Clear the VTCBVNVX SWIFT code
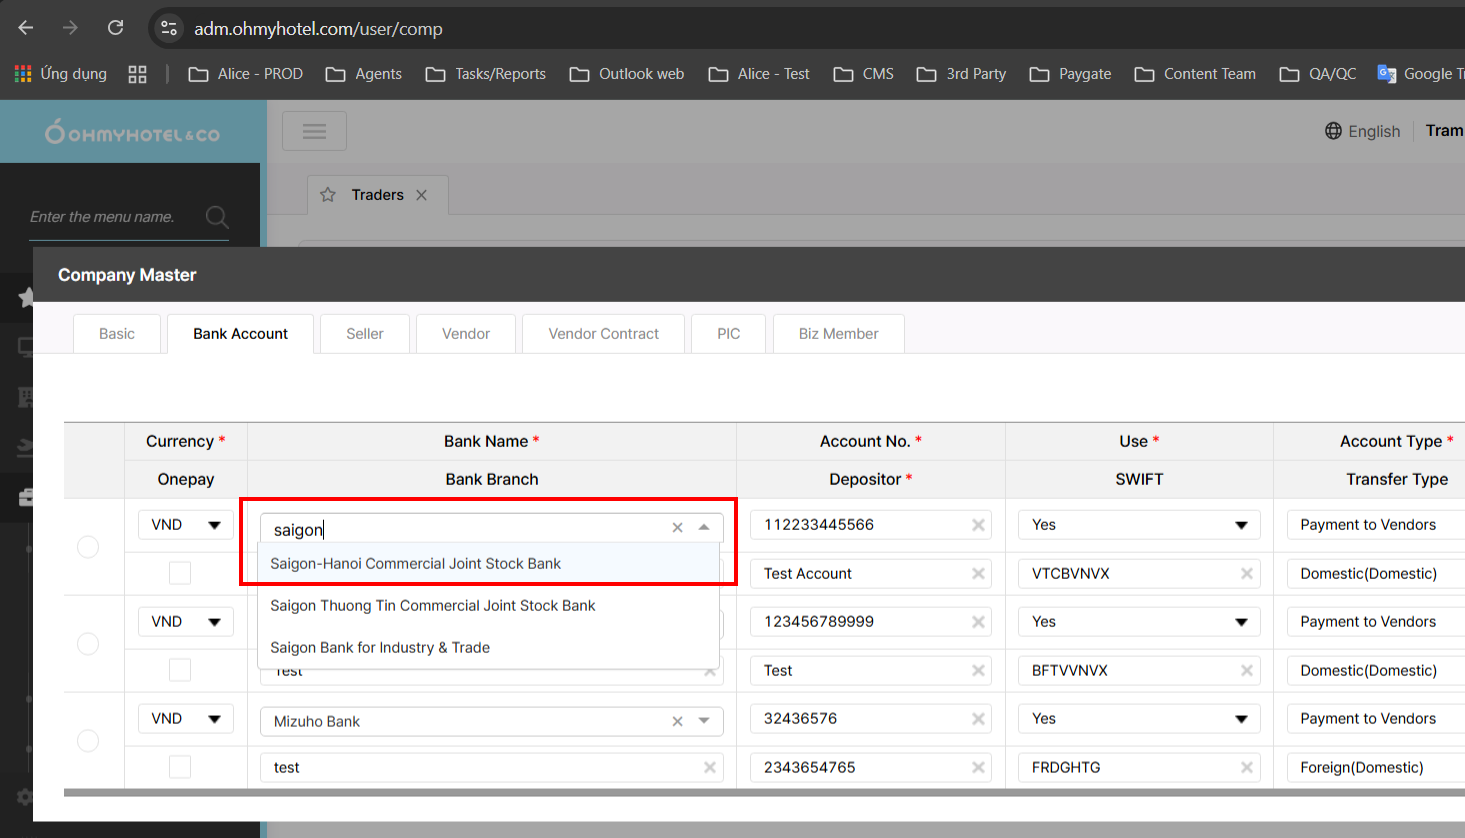 [x=1246, y=574]
